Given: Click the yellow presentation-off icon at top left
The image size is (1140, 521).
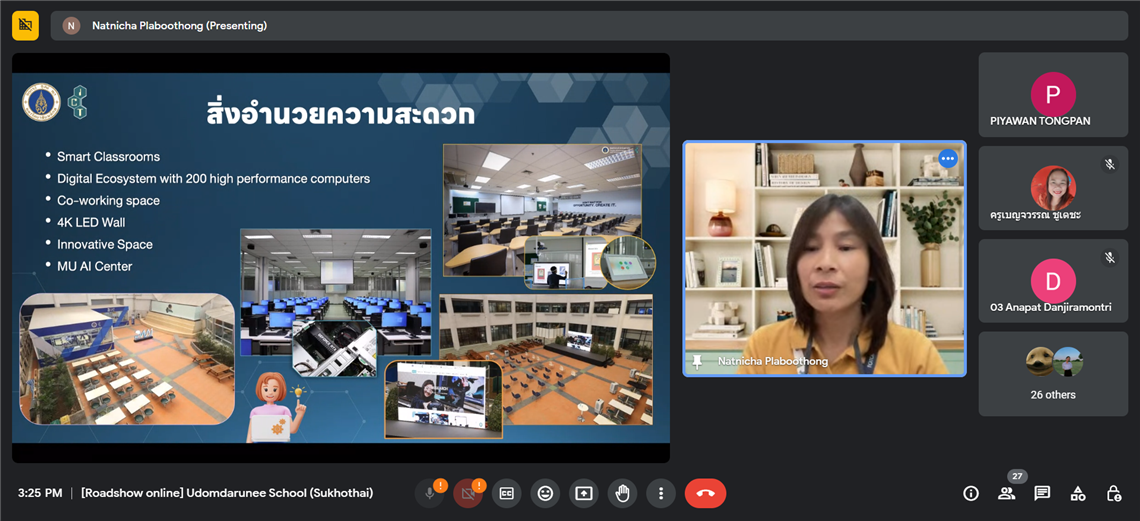Looking at the screenshot, I should [25, 26].
